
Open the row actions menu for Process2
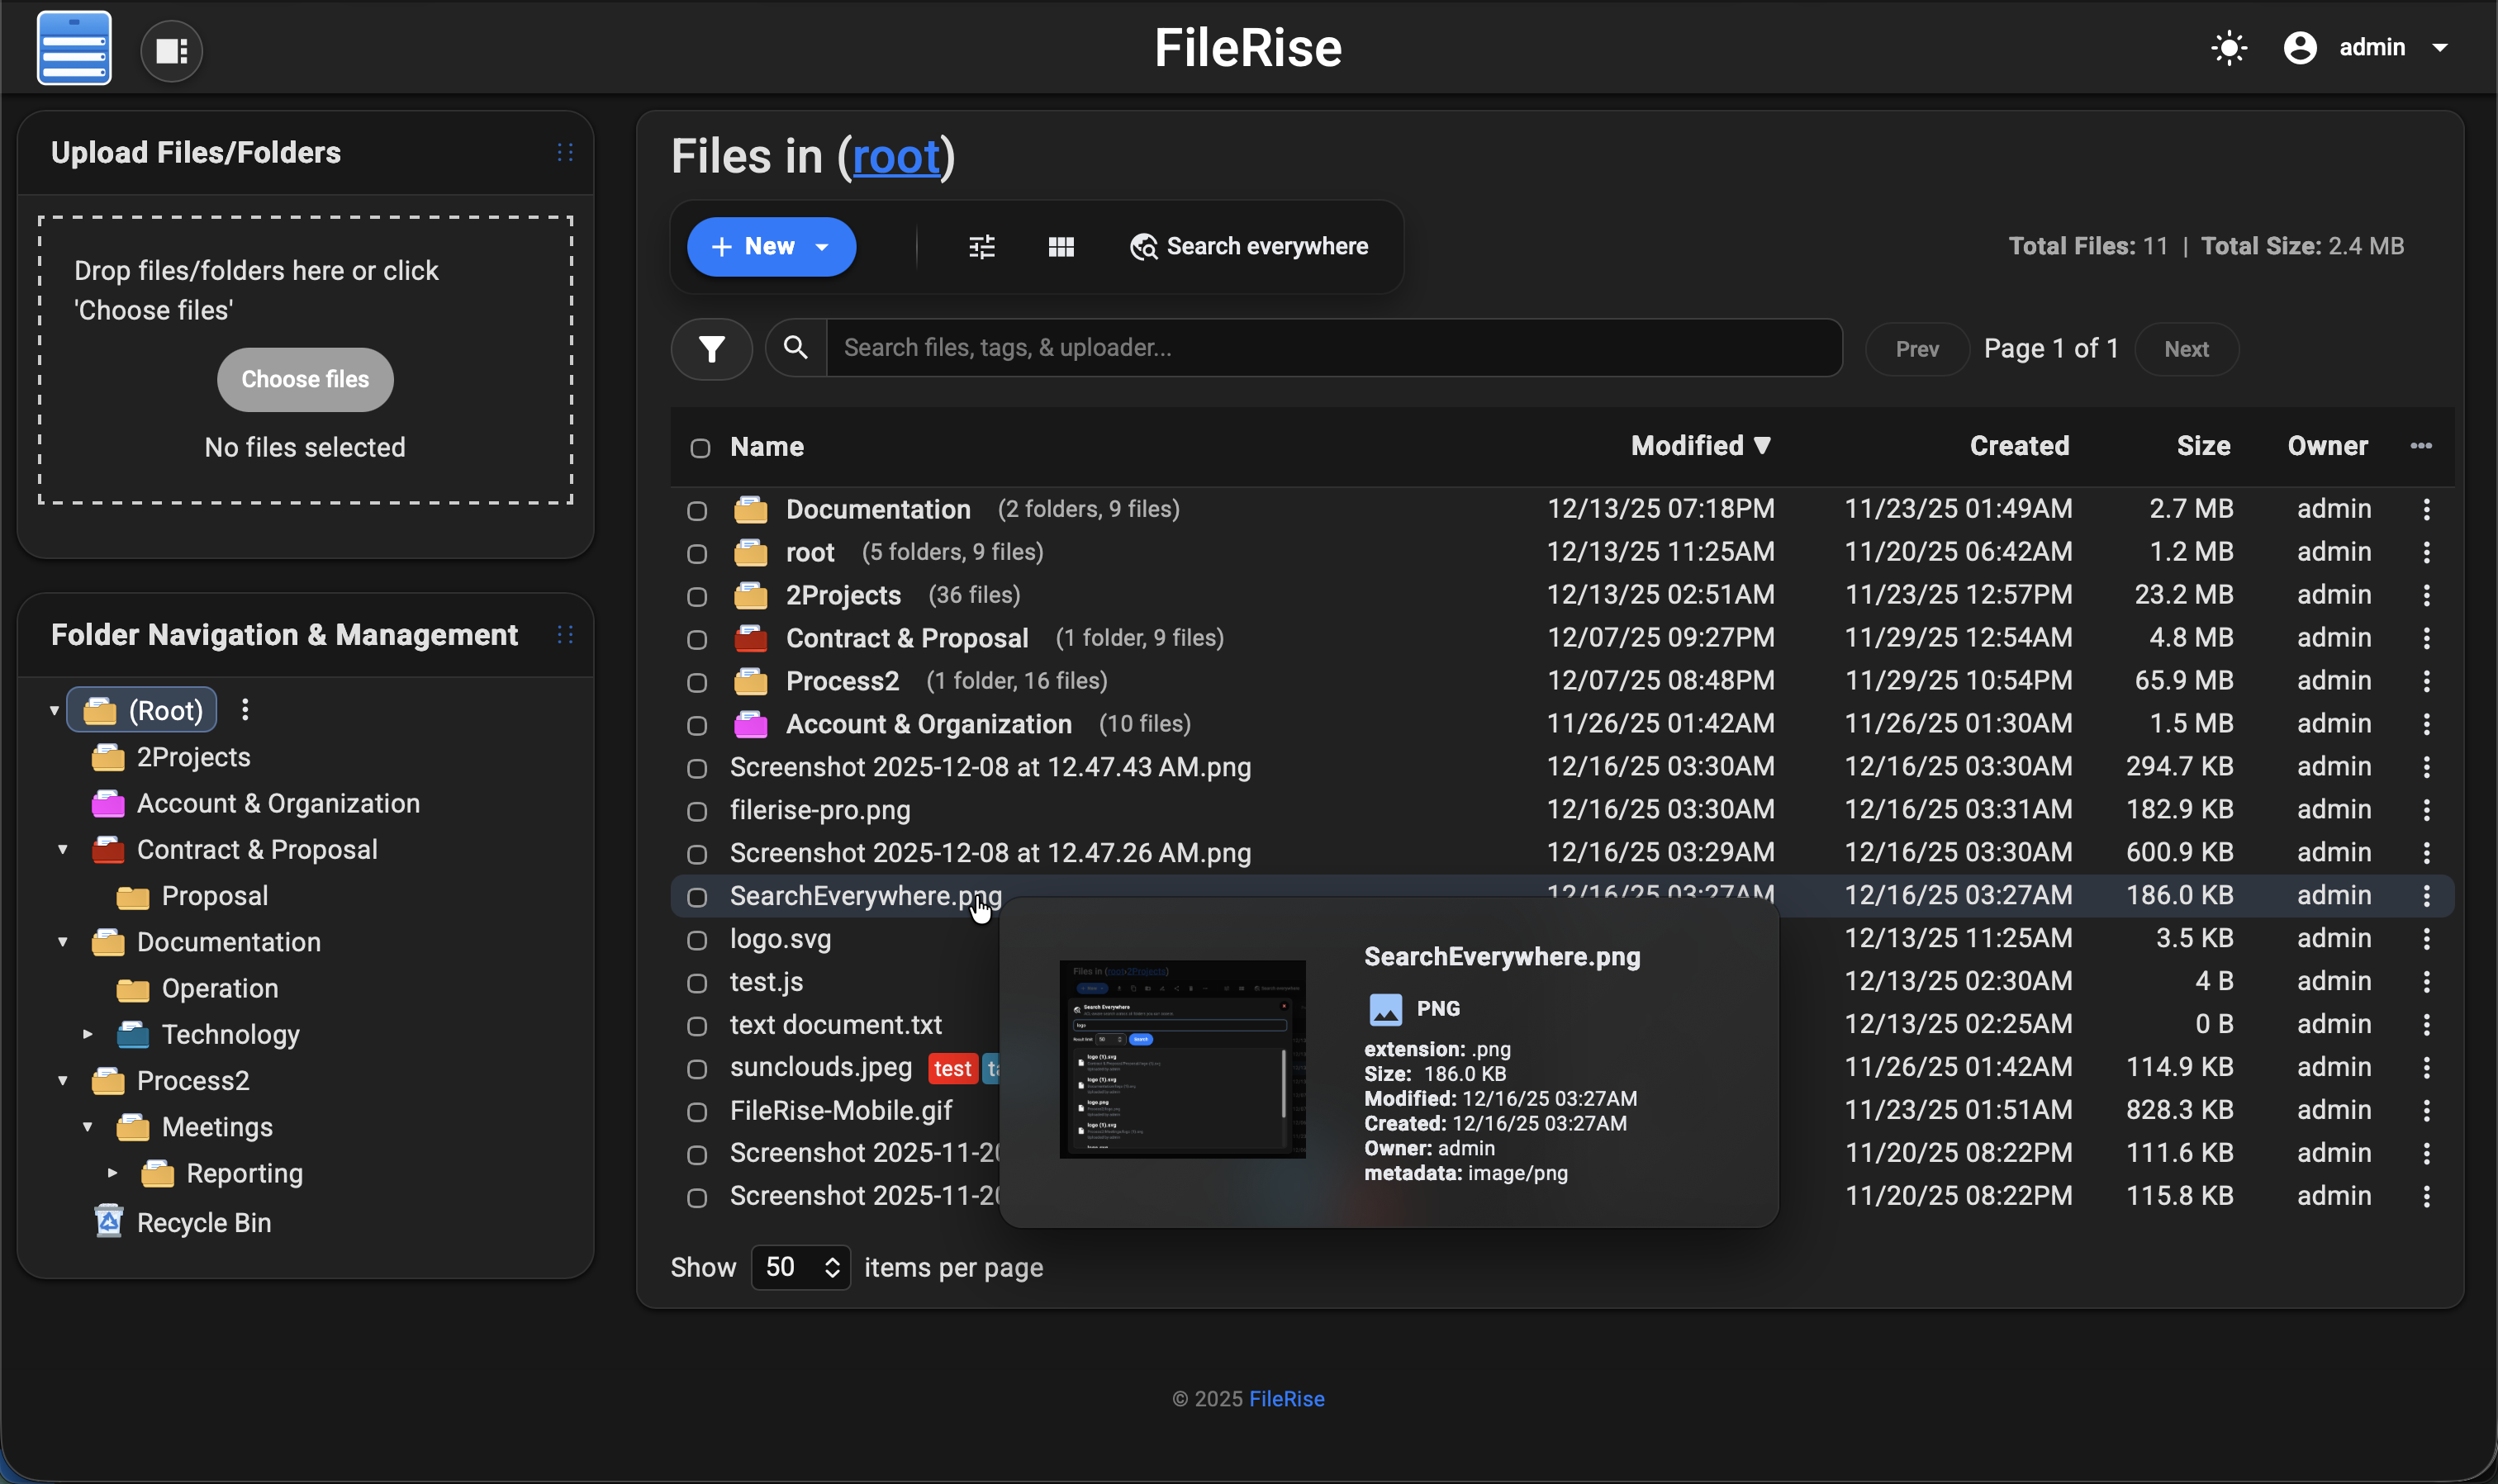(2427, 681)
